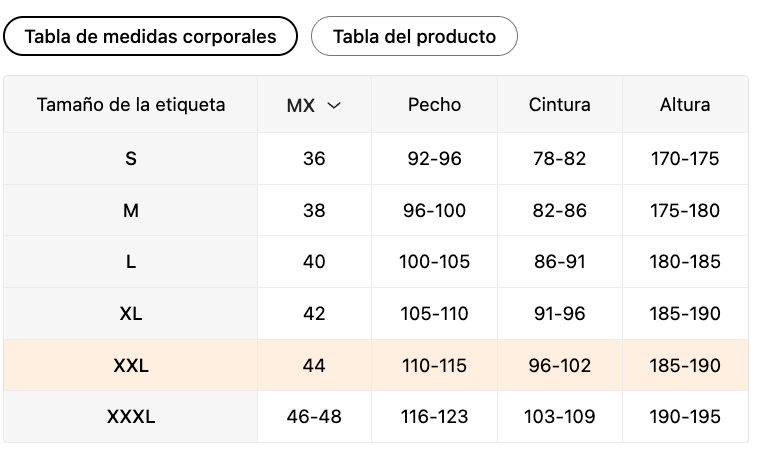
Task: Click the height value 170-175 cell
Action: pyautogui.click(x=685, y=158)
